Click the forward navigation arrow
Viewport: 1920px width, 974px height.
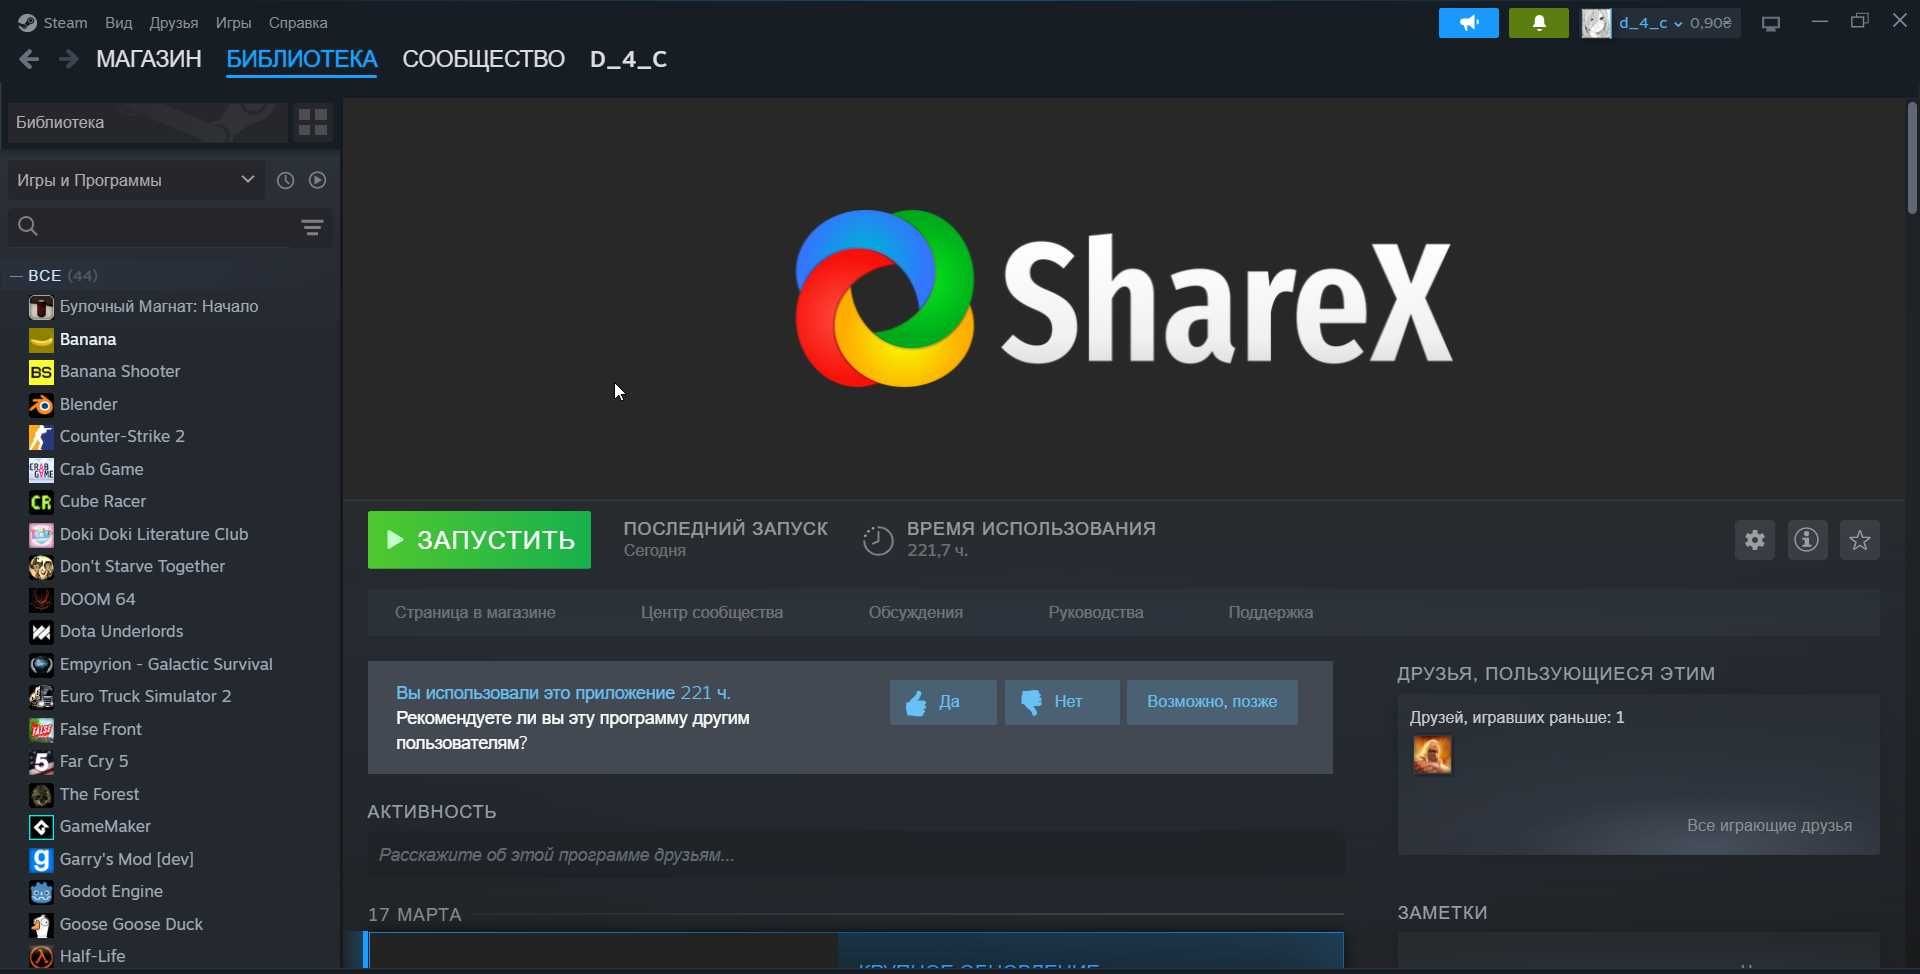pos(68,59)
